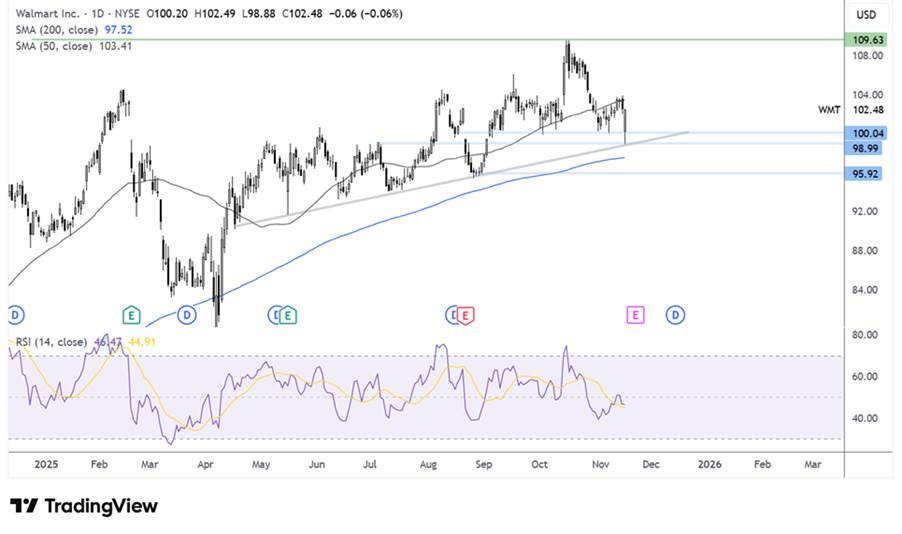
Task: Click the −0.06 (−0.06%) change value
Action: [x=365, y=13]
